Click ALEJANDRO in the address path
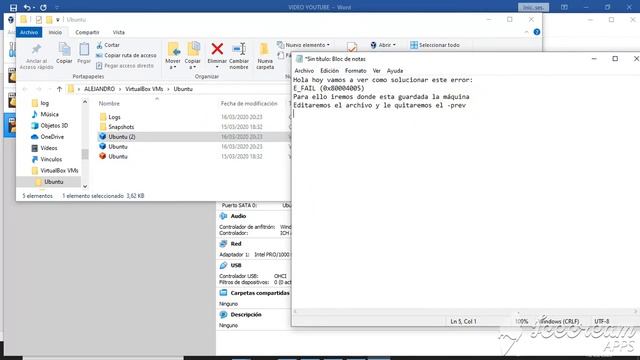 click(x=99, y=89)
